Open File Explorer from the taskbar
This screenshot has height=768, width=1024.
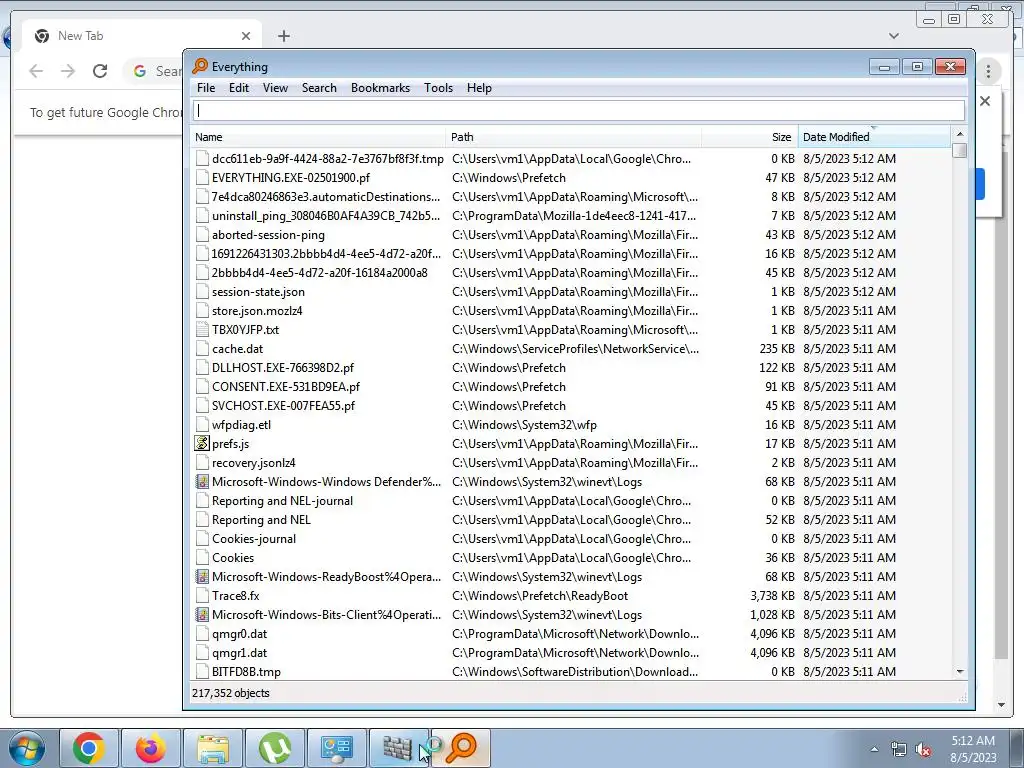tap(213, 748)
